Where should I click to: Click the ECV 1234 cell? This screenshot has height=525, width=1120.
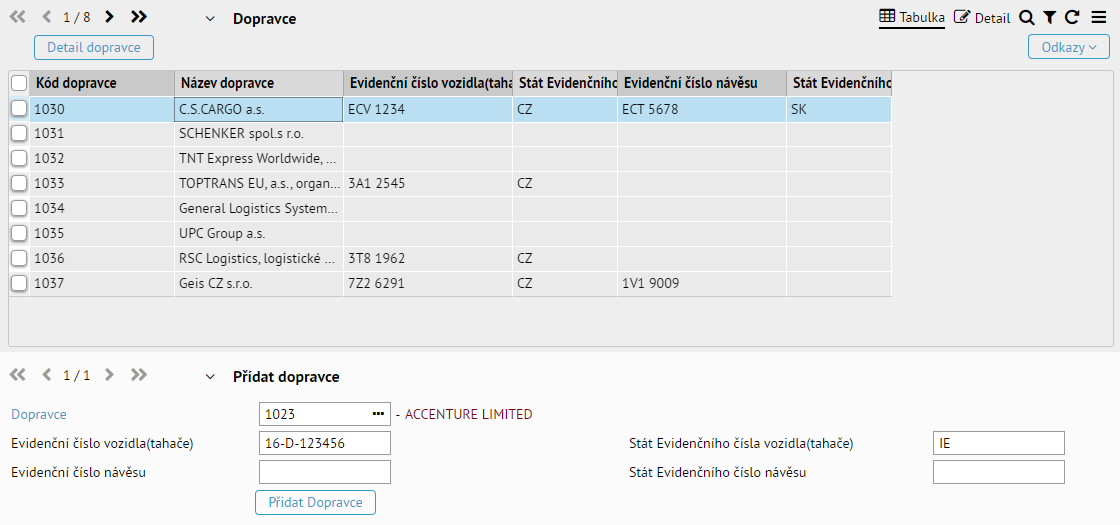[429, 109]
